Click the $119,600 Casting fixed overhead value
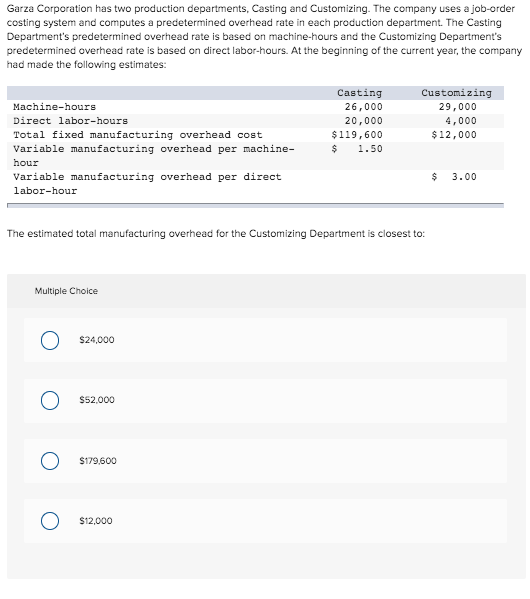Image resolution: width=530 pixels, height=599 pixels. pos(357,135)
